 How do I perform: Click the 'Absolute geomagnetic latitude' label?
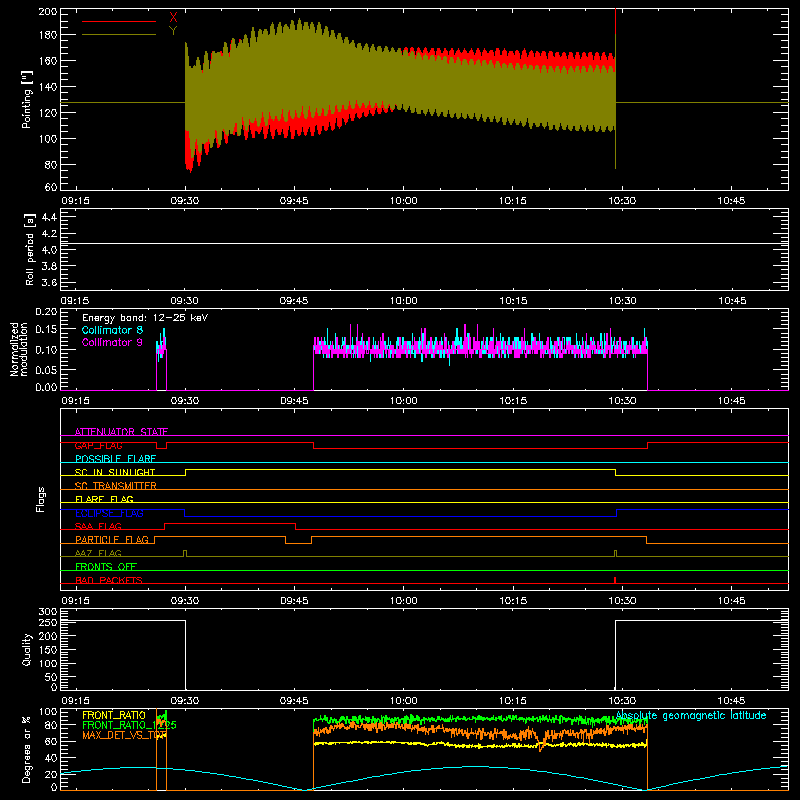coord(691,716)
